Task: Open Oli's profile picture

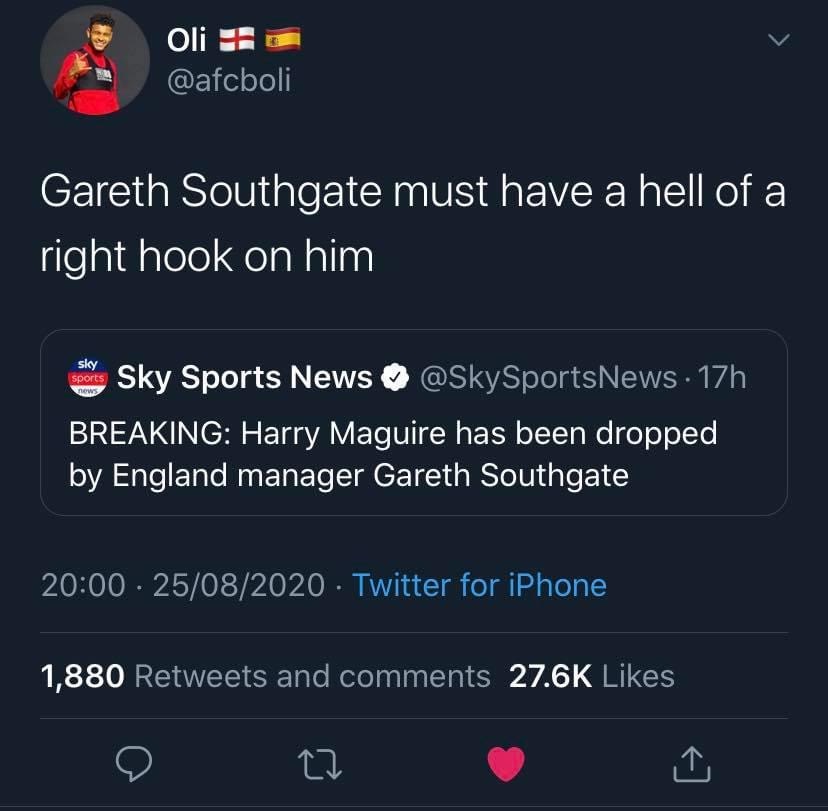Action: [95, 60]
